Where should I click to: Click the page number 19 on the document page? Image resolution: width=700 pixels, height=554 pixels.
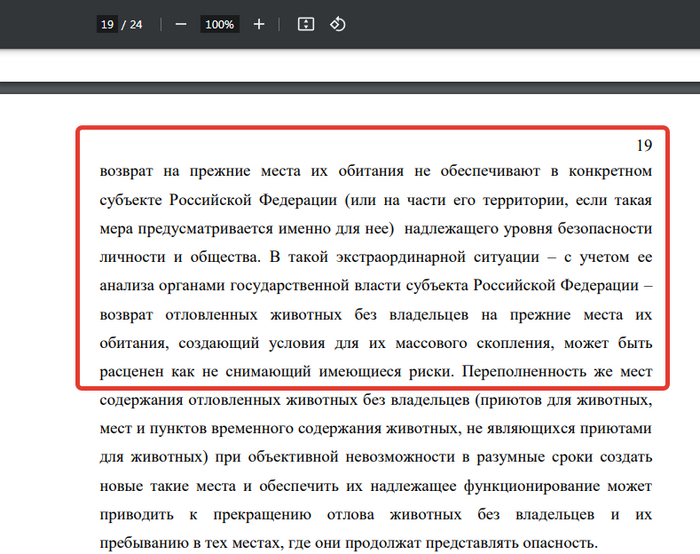pos(643,145)
